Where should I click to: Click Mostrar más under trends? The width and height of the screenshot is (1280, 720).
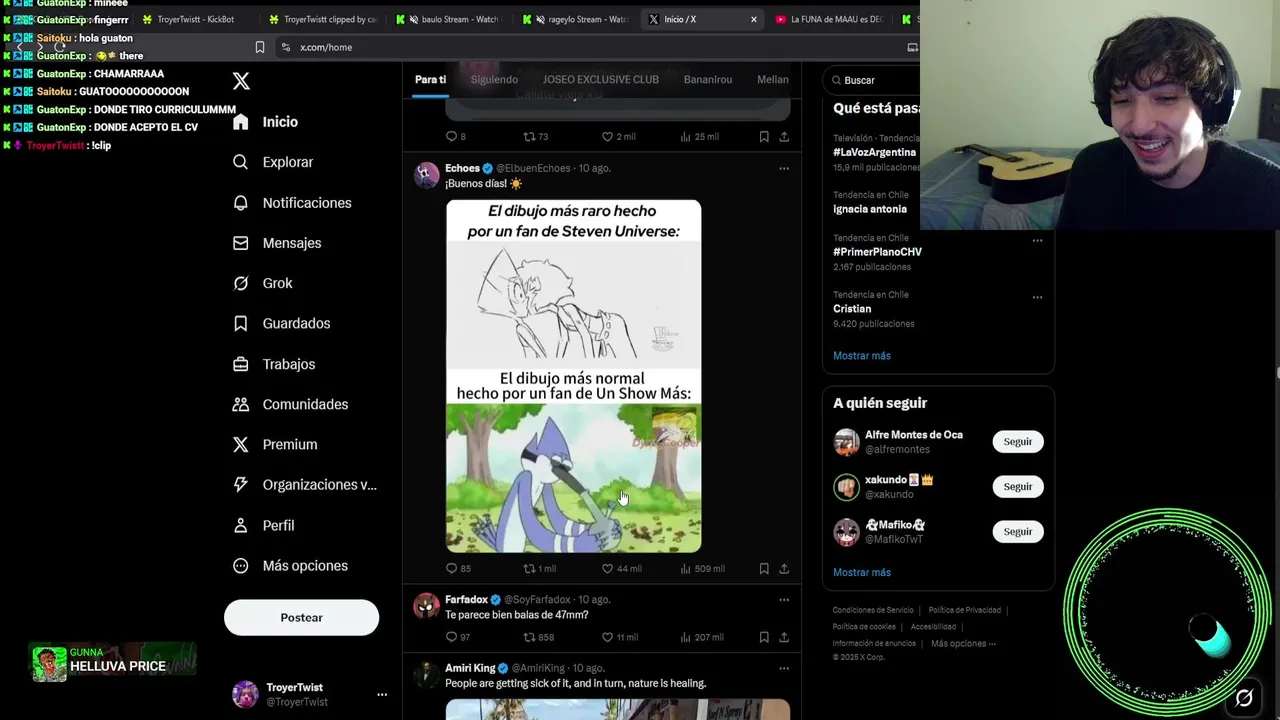point(862,356)
